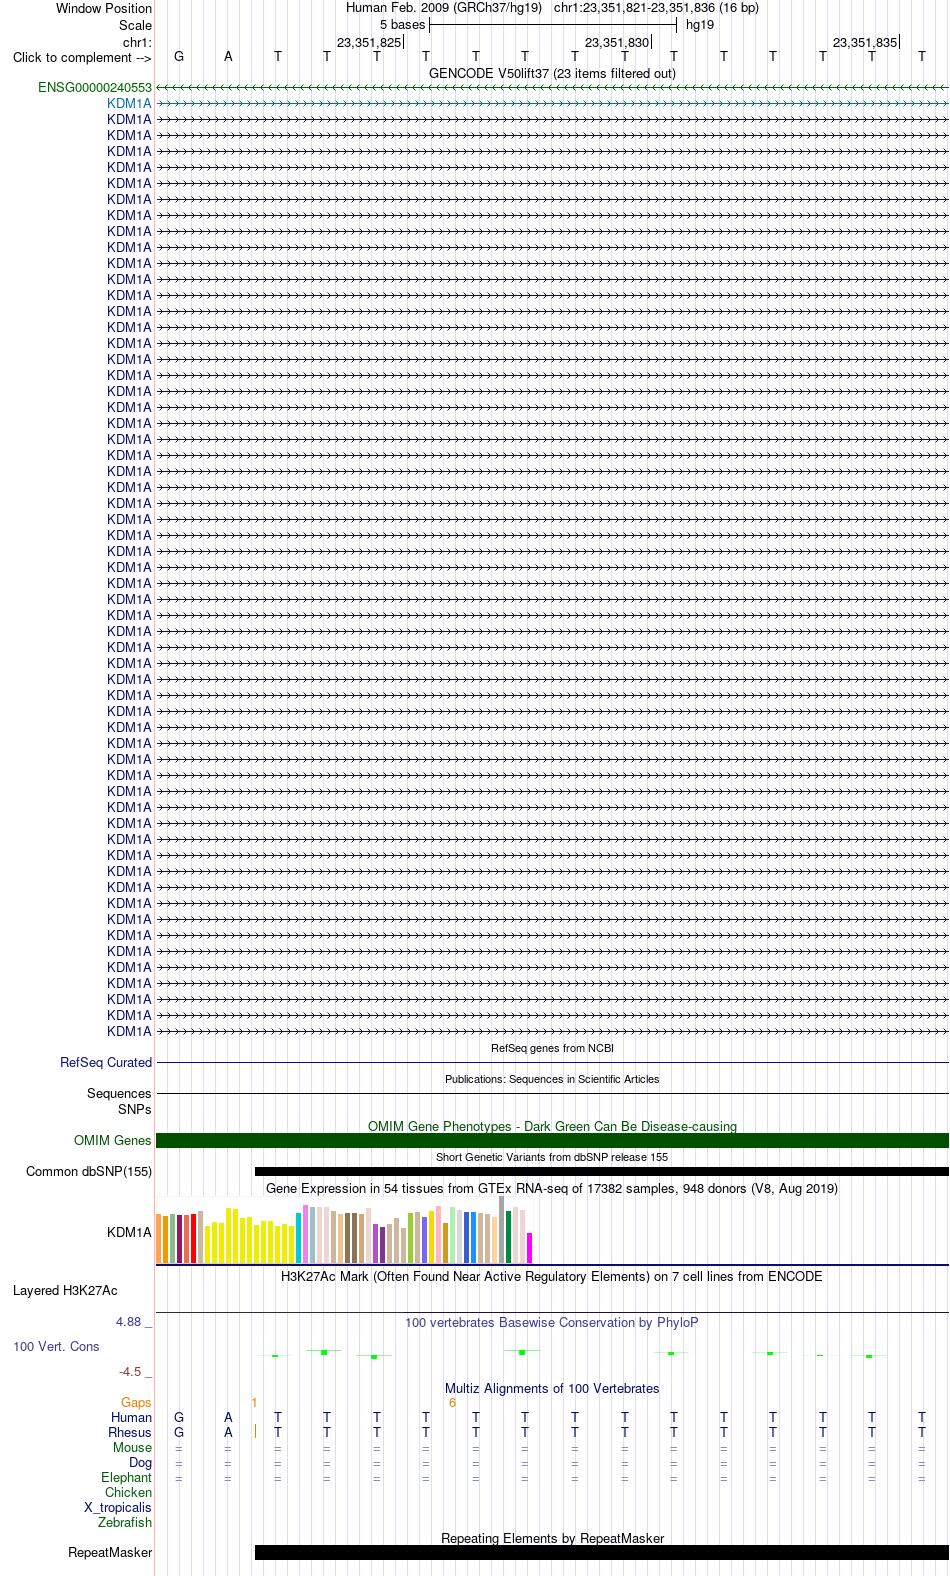Click position marker 23,351,825
Viewport: 950px width, 1576px height.
369,43
